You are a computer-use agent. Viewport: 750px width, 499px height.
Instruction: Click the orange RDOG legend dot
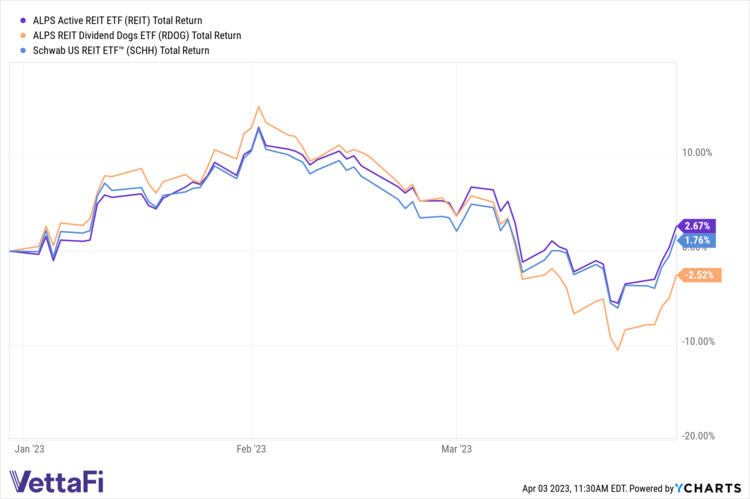(x=12, y=35)
